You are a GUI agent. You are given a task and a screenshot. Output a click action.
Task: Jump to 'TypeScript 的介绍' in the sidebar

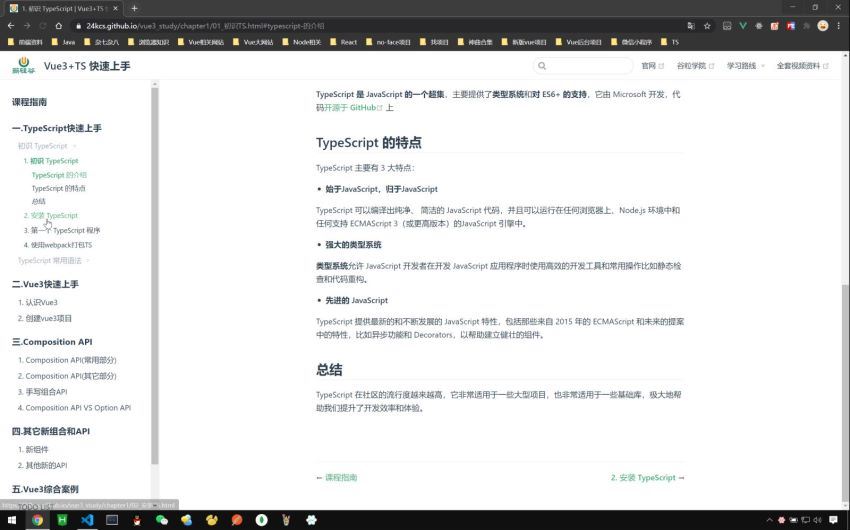(x=59, y=175)
